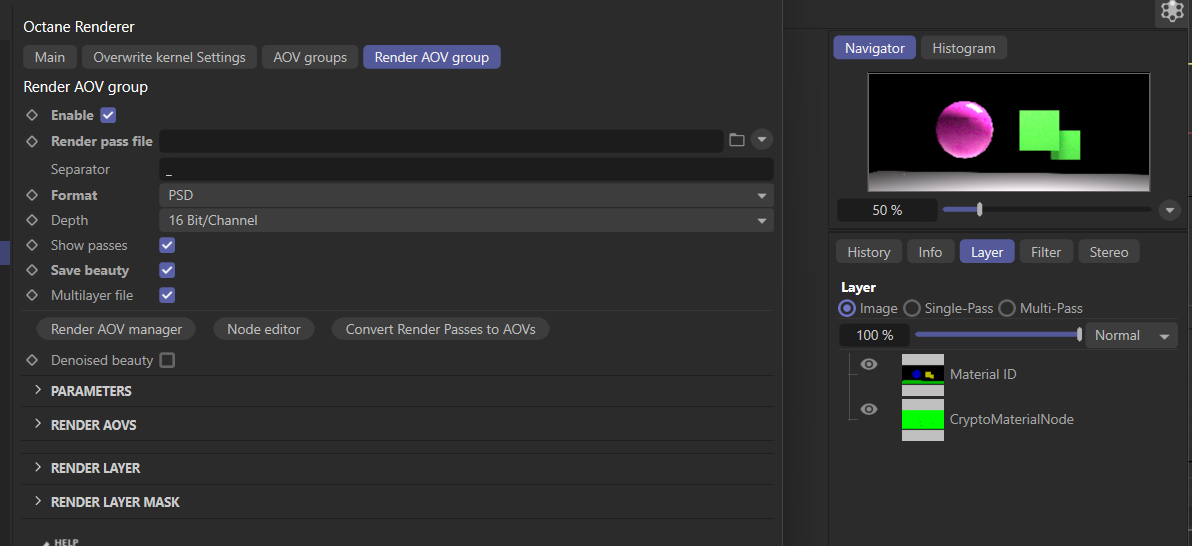Click the keyframe diamond next to Denoised beauty
The height and width of the screenshot is (546, 1192).
coord(32,360)
